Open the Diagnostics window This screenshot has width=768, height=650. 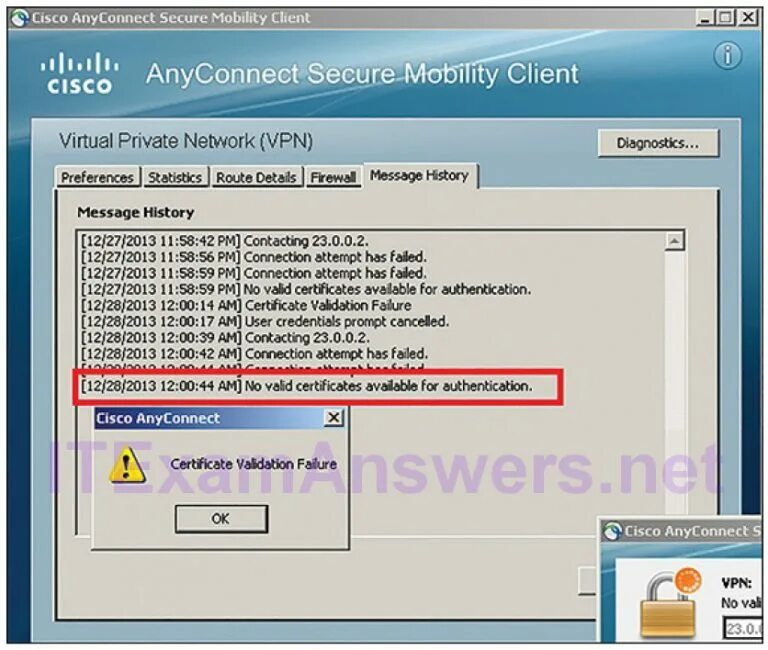click(658, 143)
